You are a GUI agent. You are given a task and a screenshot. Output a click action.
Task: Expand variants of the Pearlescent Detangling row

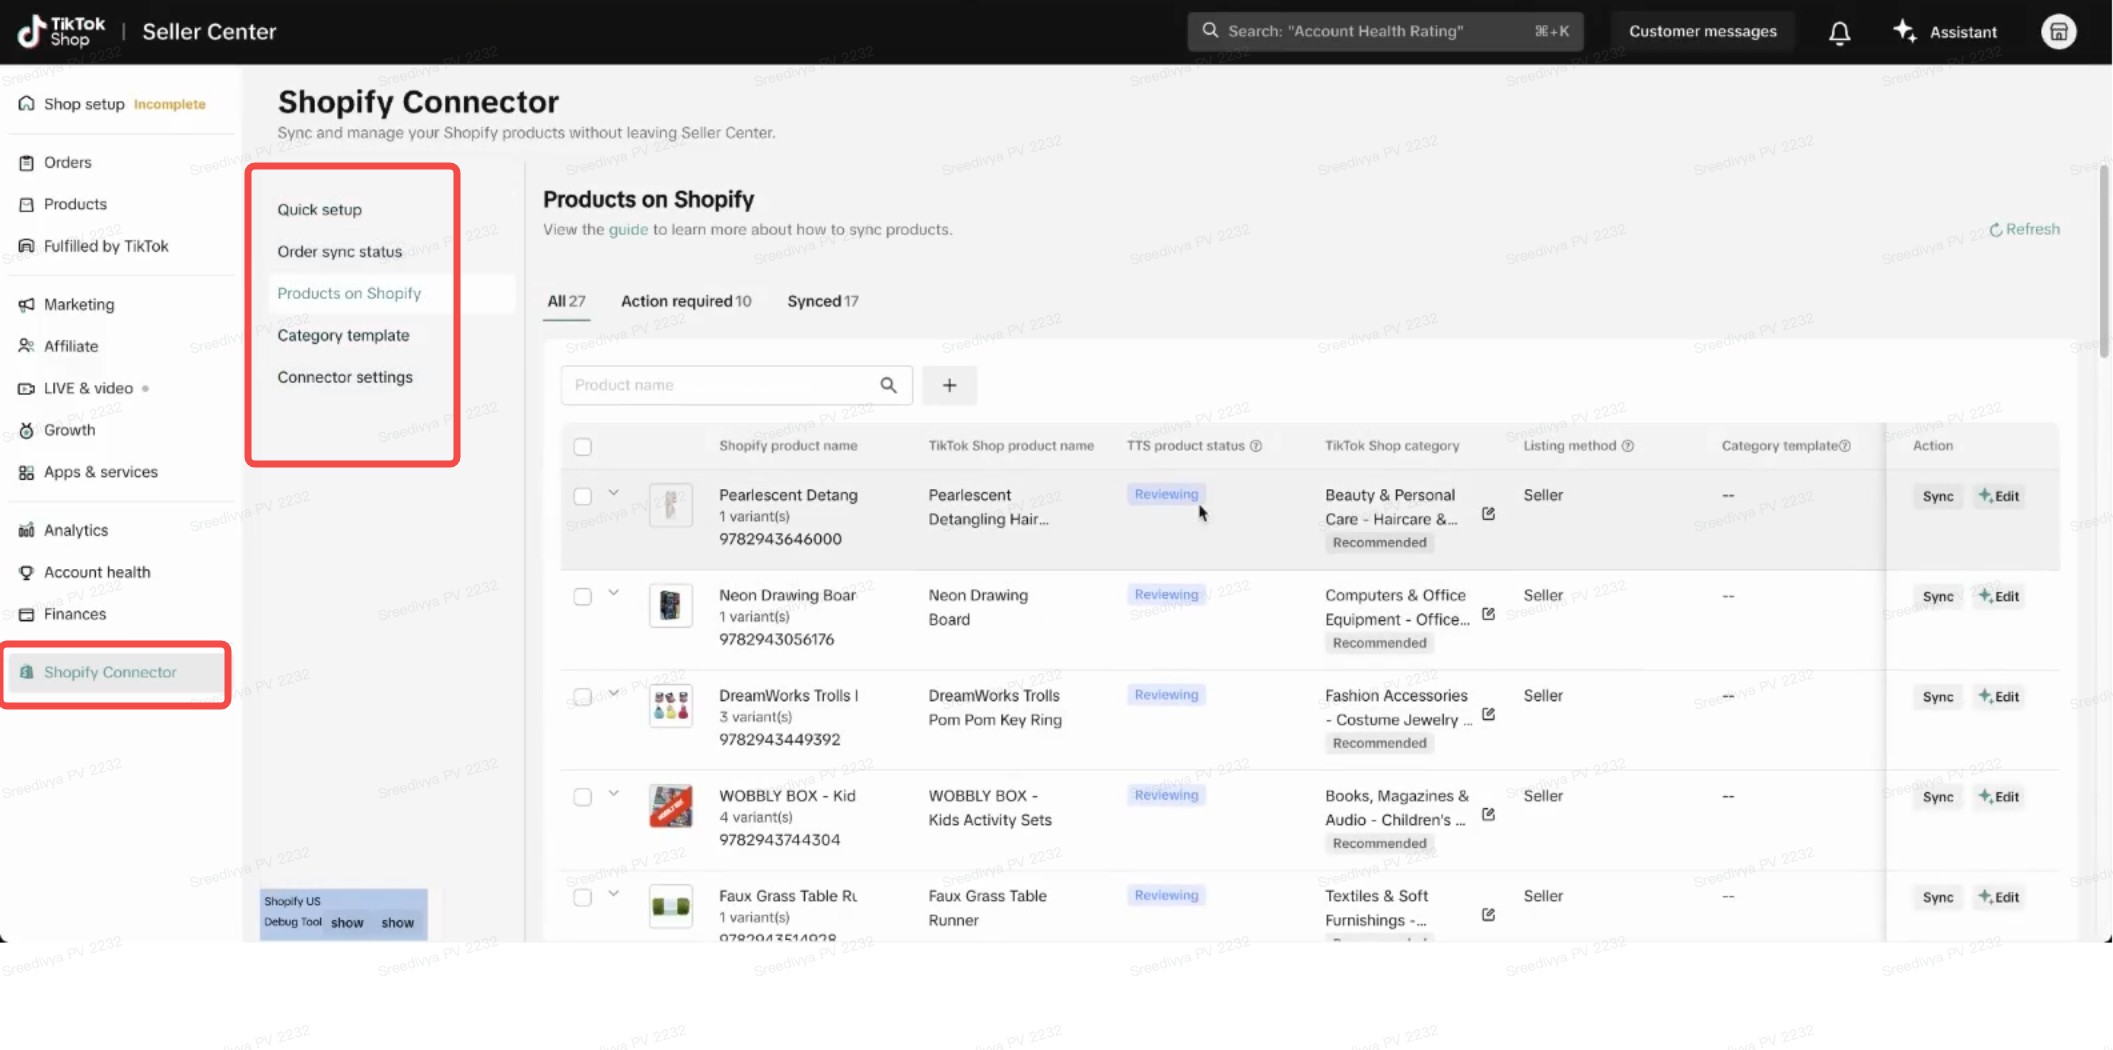(x=614, y=493)
